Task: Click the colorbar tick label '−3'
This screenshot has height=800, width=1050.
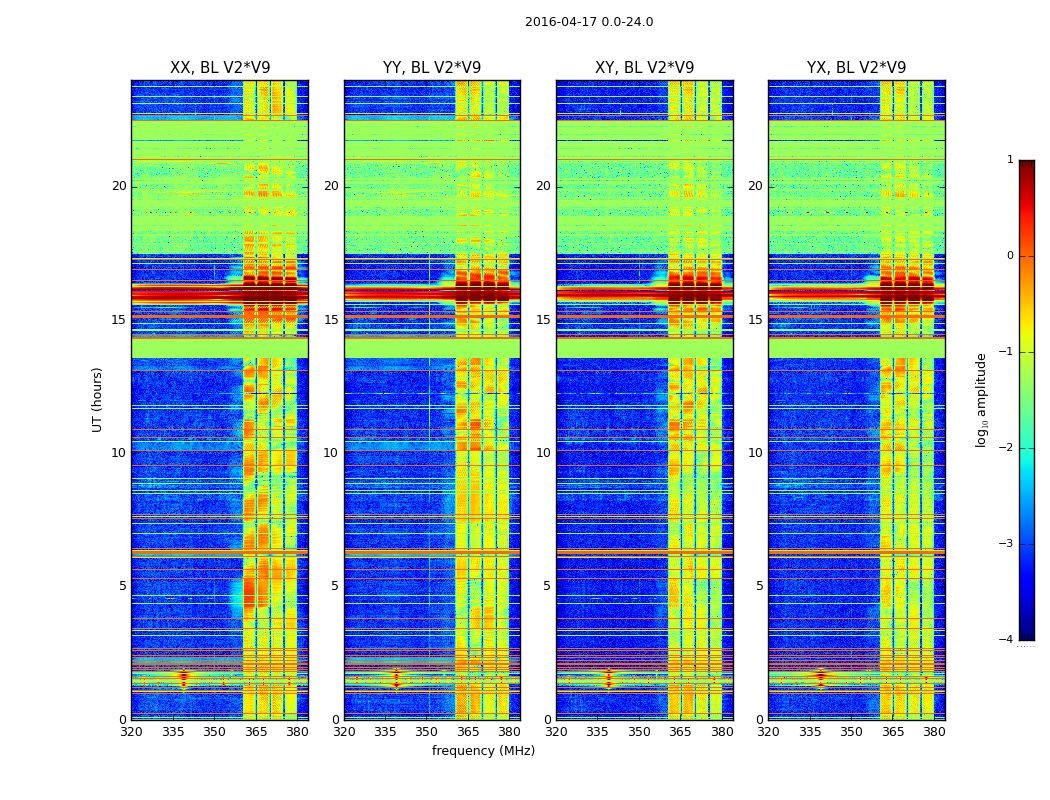Action: coord(1005,543)
